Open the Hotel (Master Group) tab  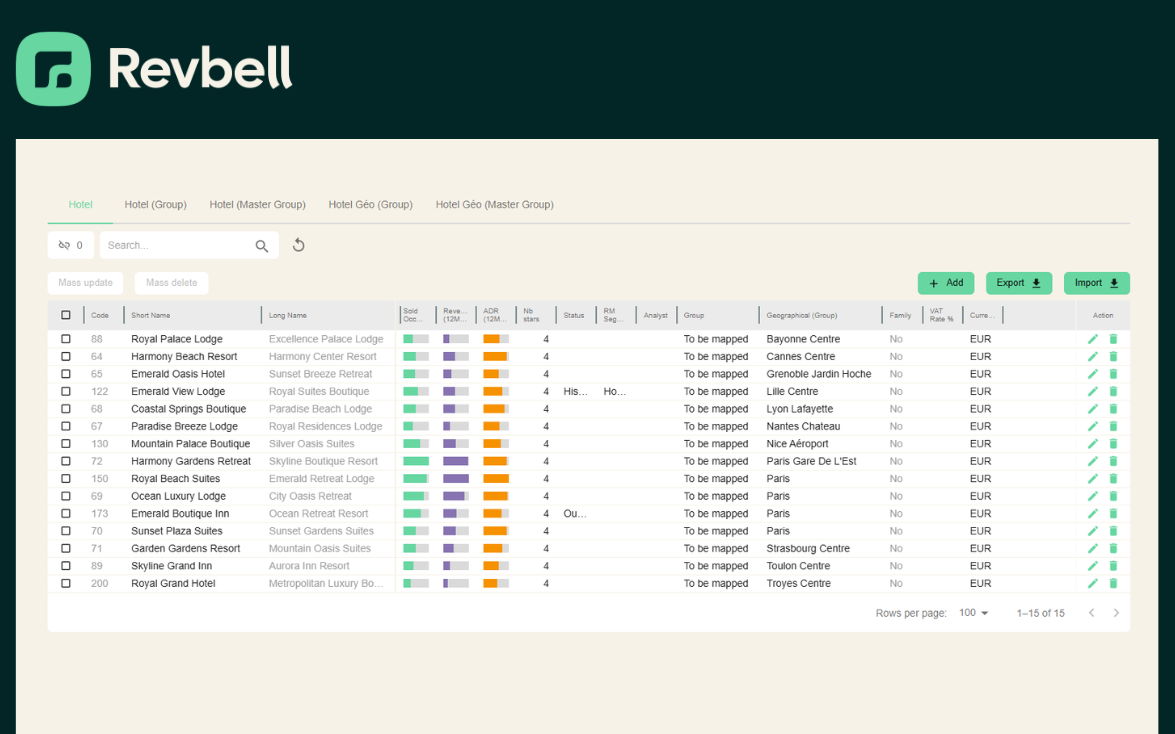[x=257, y=204]
